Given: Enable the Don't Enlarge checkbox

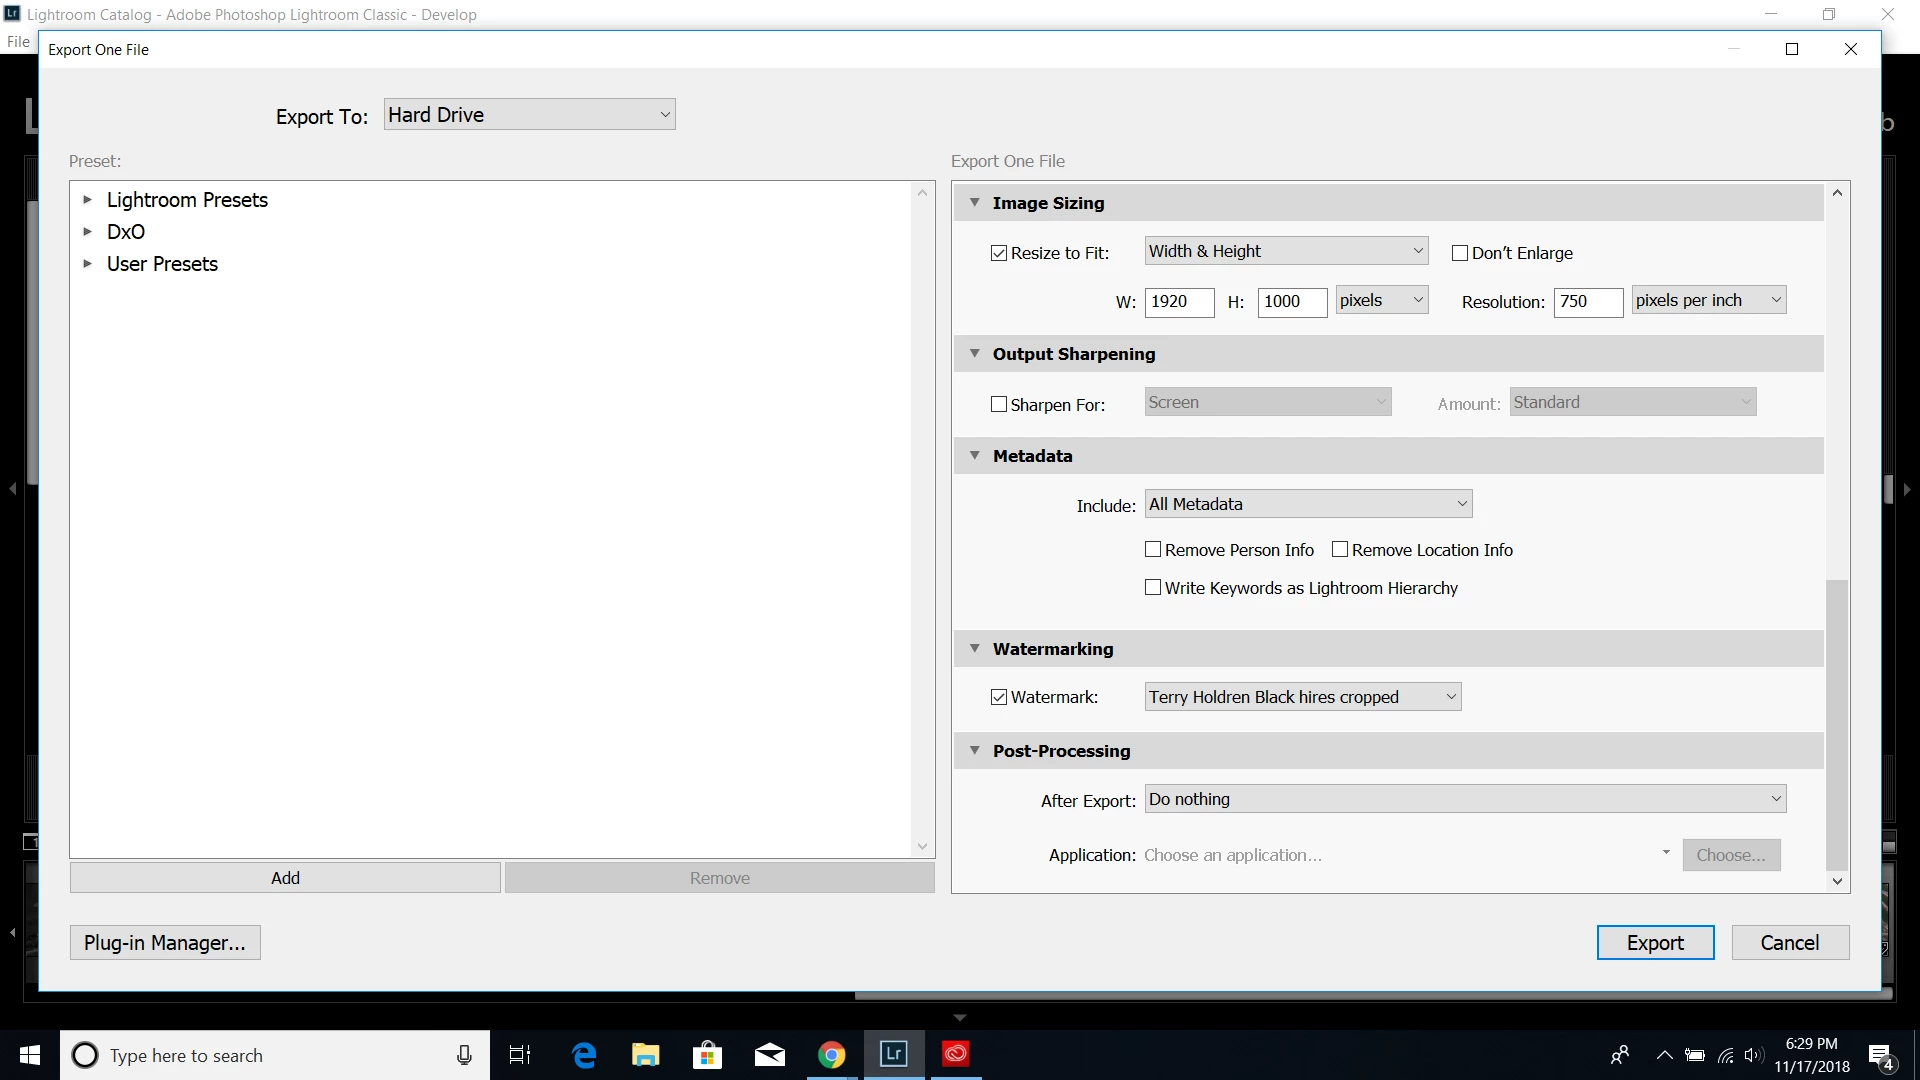Looking at the screenshot, I should pos(1460,253).
